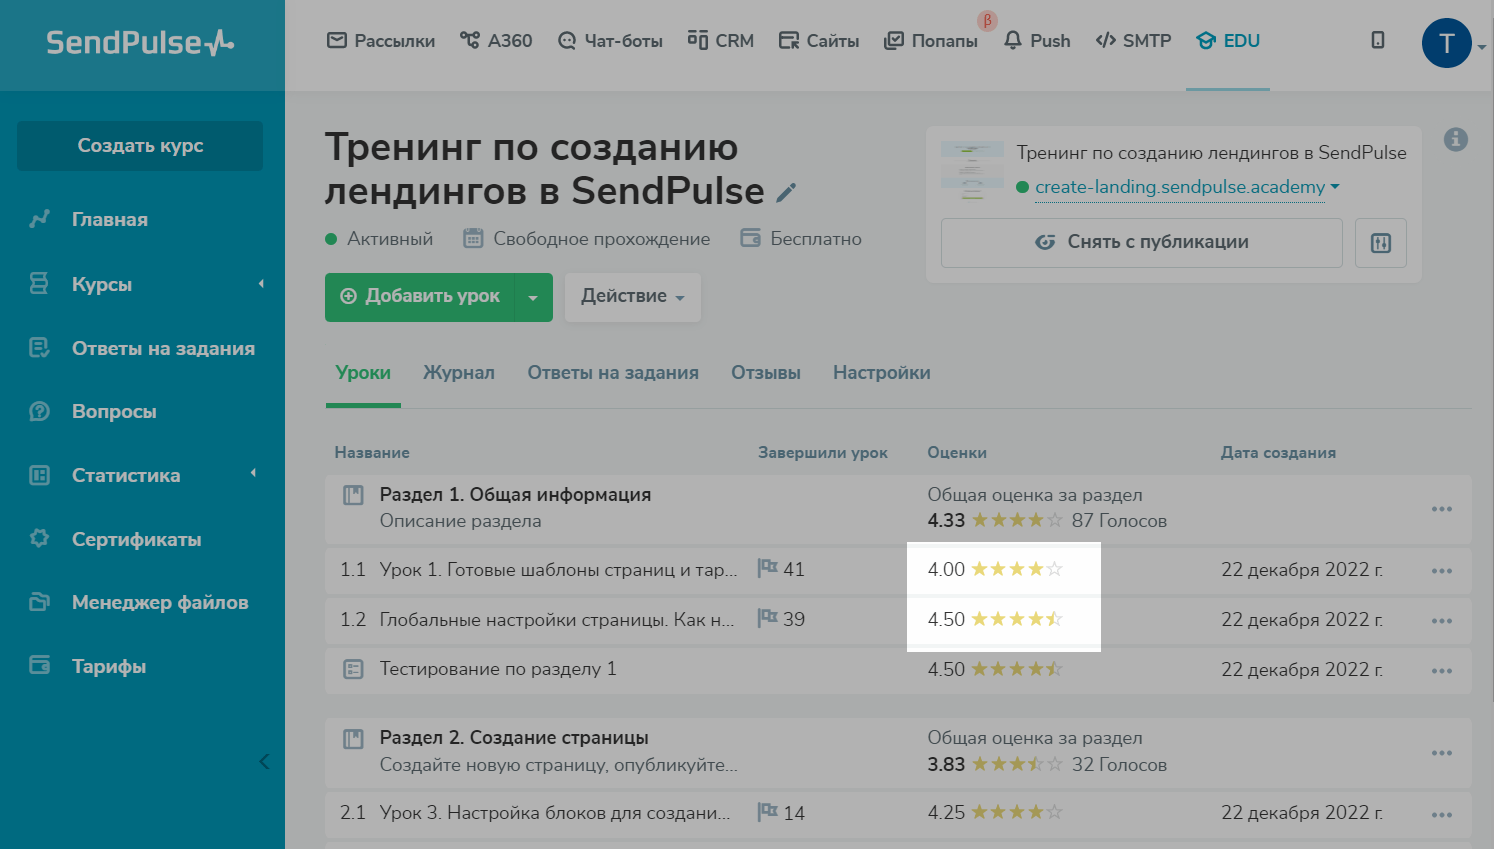Click the Сертификаты gear icon in sidebar
Screen dimensions: 1494x849
(x=40, y=539)
